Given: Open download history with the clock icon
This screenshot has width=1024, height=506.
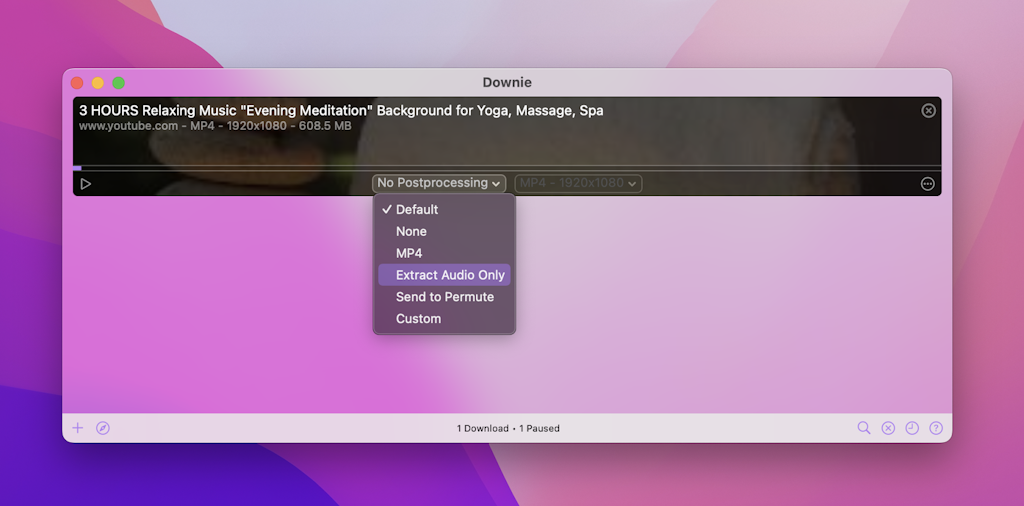Looking at the screenshot, I should pos(912,428).
